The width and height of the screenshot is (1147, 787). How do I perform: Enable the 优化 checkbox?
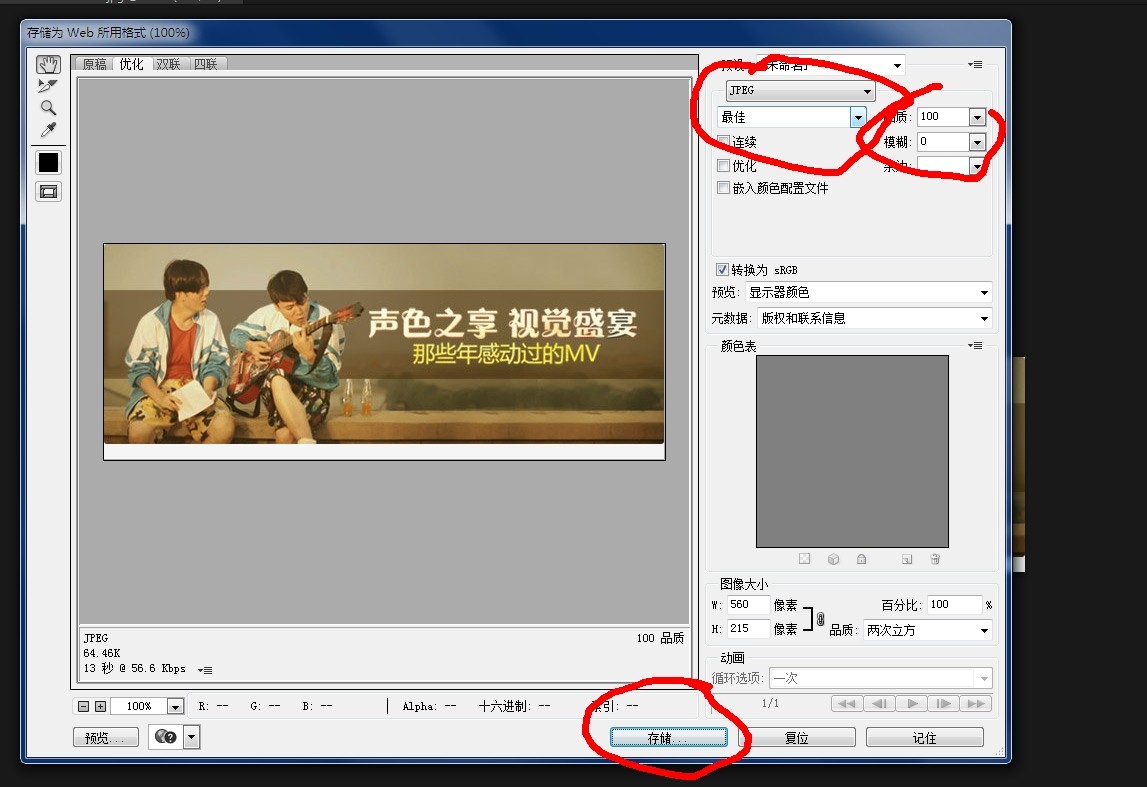pyautogui.click(x=723, y=165)
